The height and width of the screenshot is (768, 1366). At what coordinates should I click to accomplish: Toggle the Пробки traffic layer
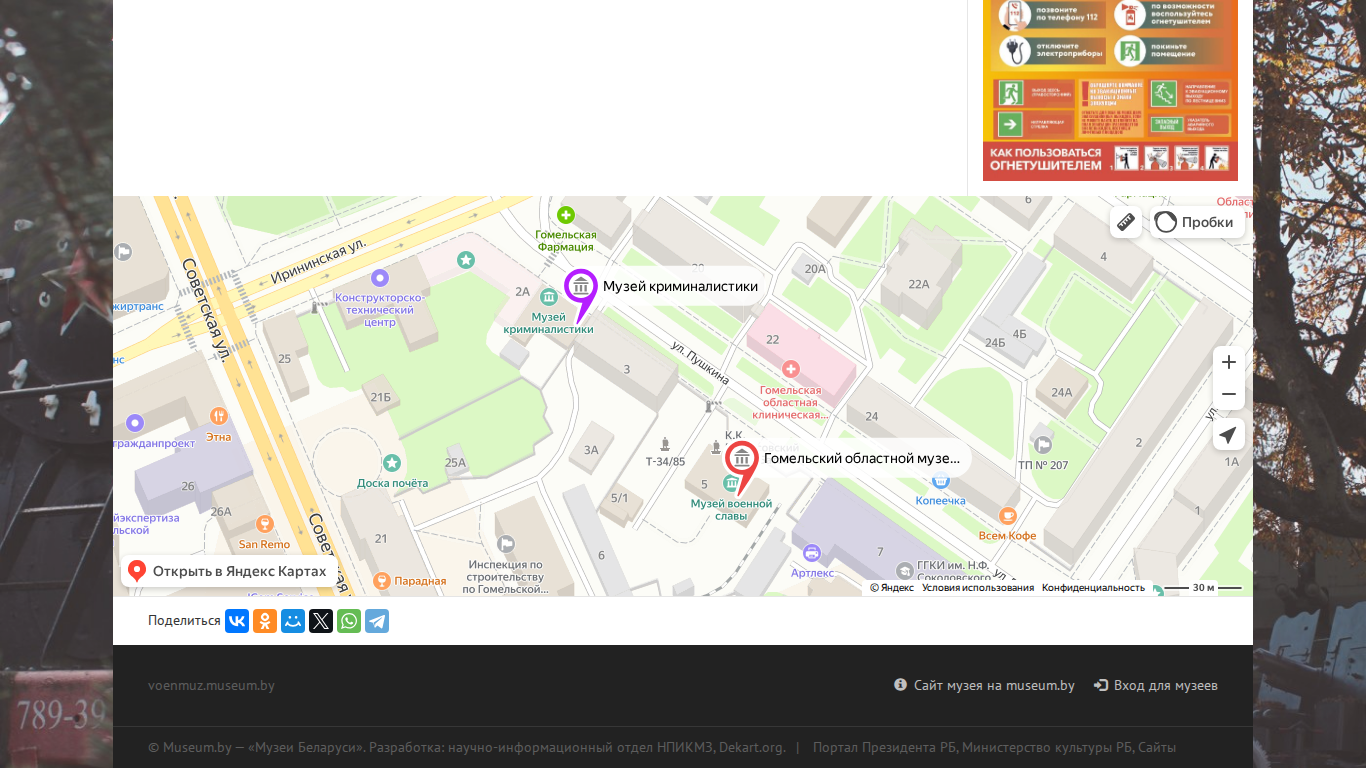pyautogui.click(x=1196, y=222)
